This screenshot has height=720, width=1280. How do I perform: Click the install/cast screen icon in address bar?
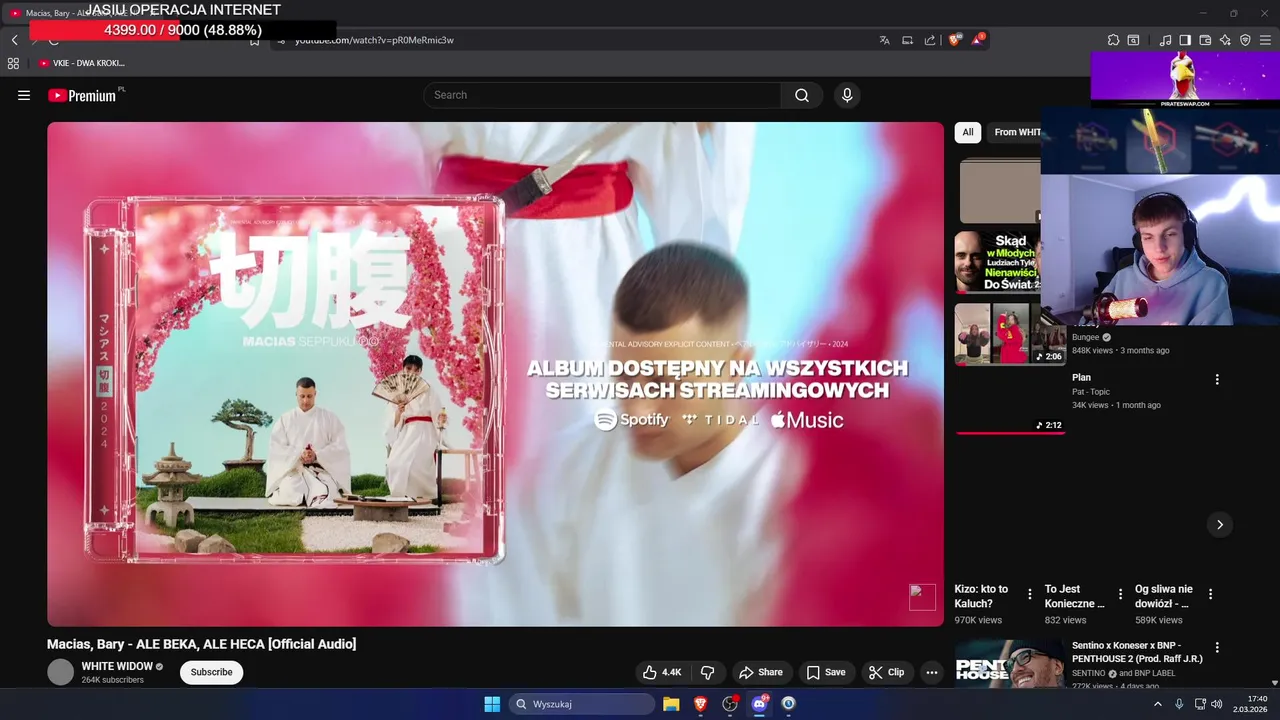tap(907, 40)
